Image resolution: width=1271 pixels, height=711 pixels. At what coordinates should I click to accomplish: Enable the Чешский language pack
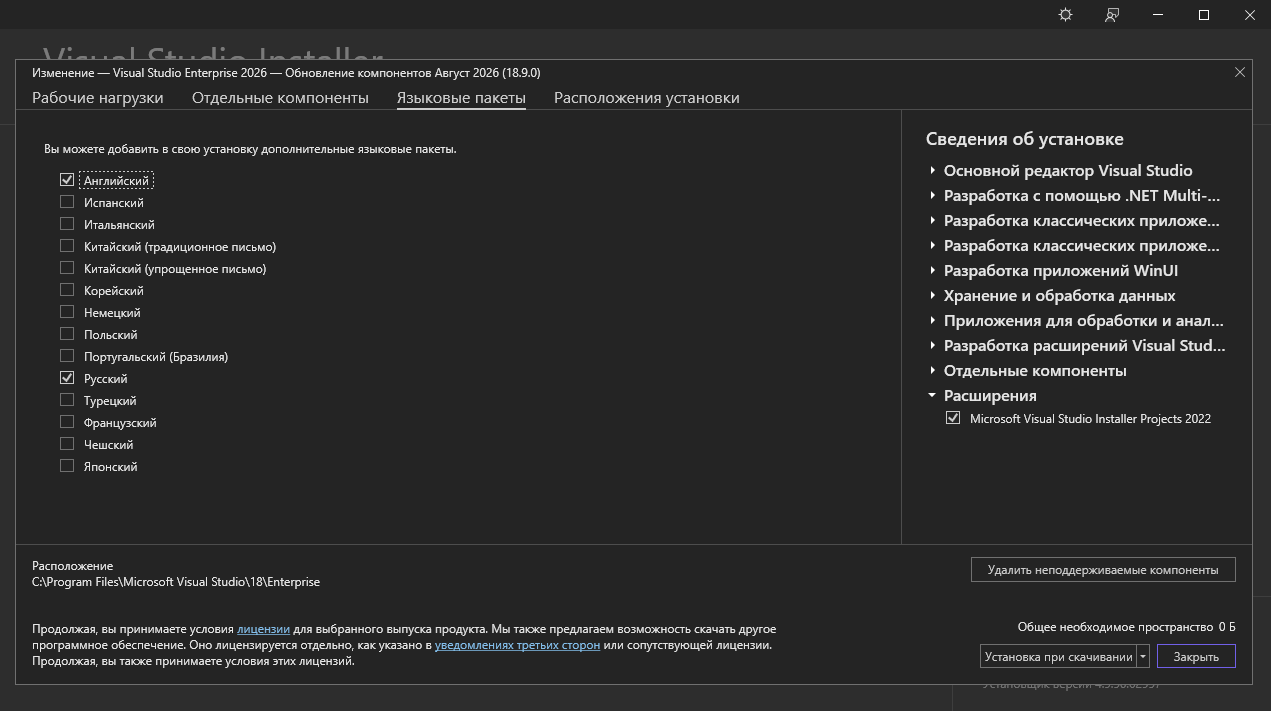tap(67, 444)
